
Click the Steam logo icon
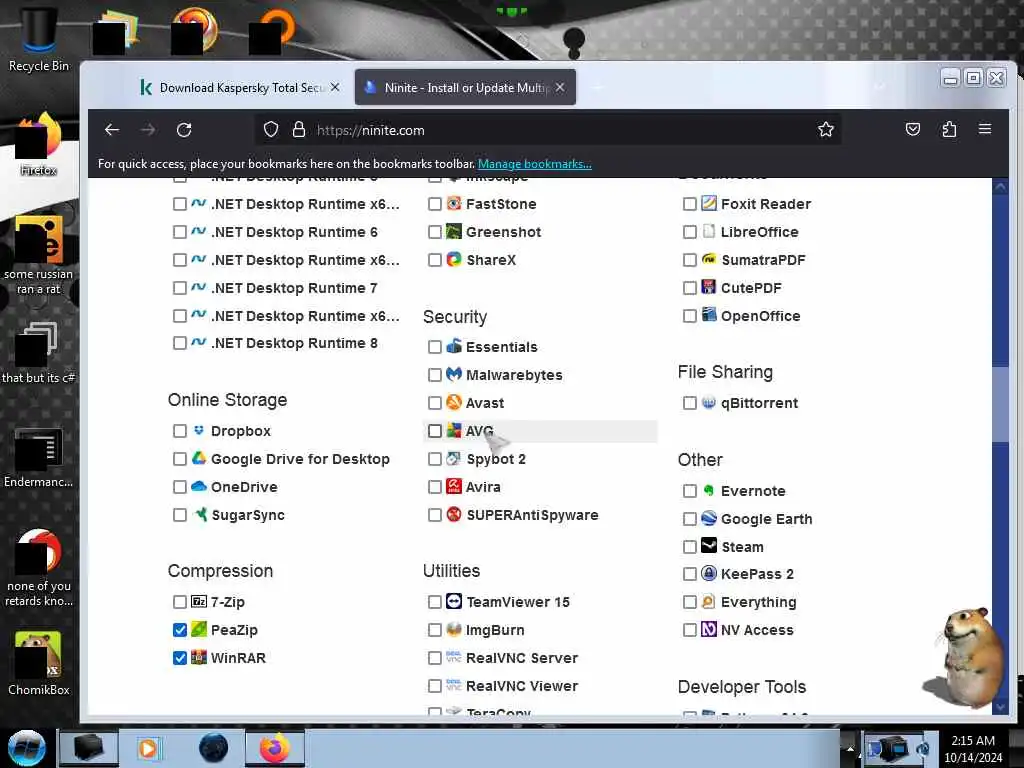709,545
